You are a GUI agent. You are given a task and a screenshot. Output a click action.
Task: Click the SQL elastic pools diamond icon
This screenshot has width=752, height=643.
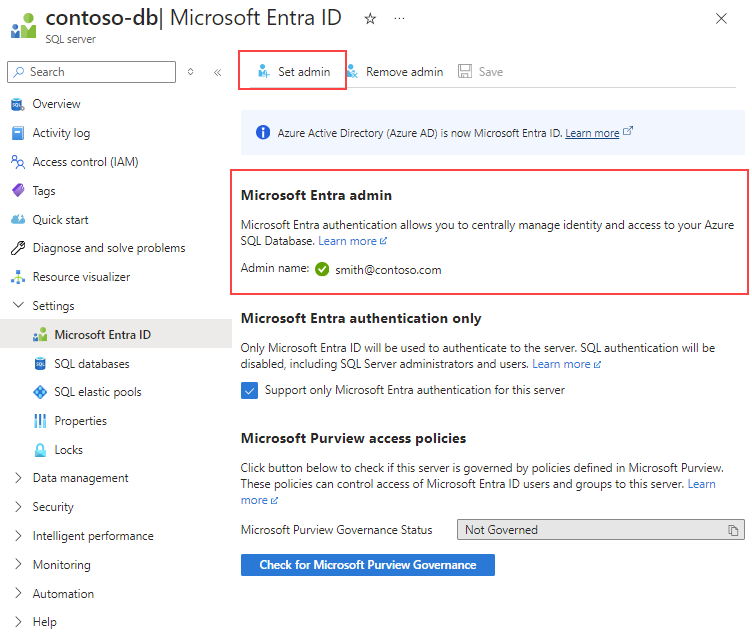40,392
